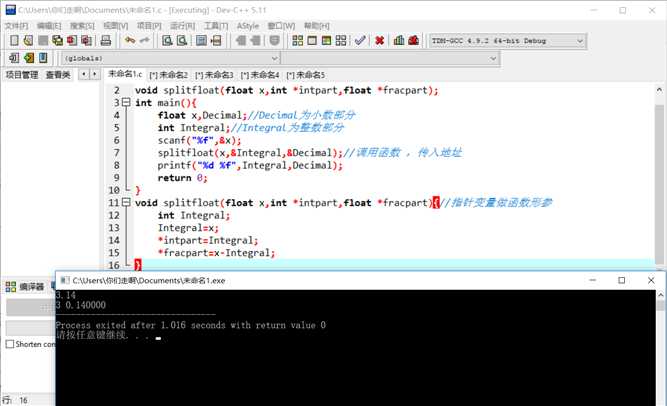Open the 编辑[E] menu
Screen dimensions: 667x406
point(49,26)
